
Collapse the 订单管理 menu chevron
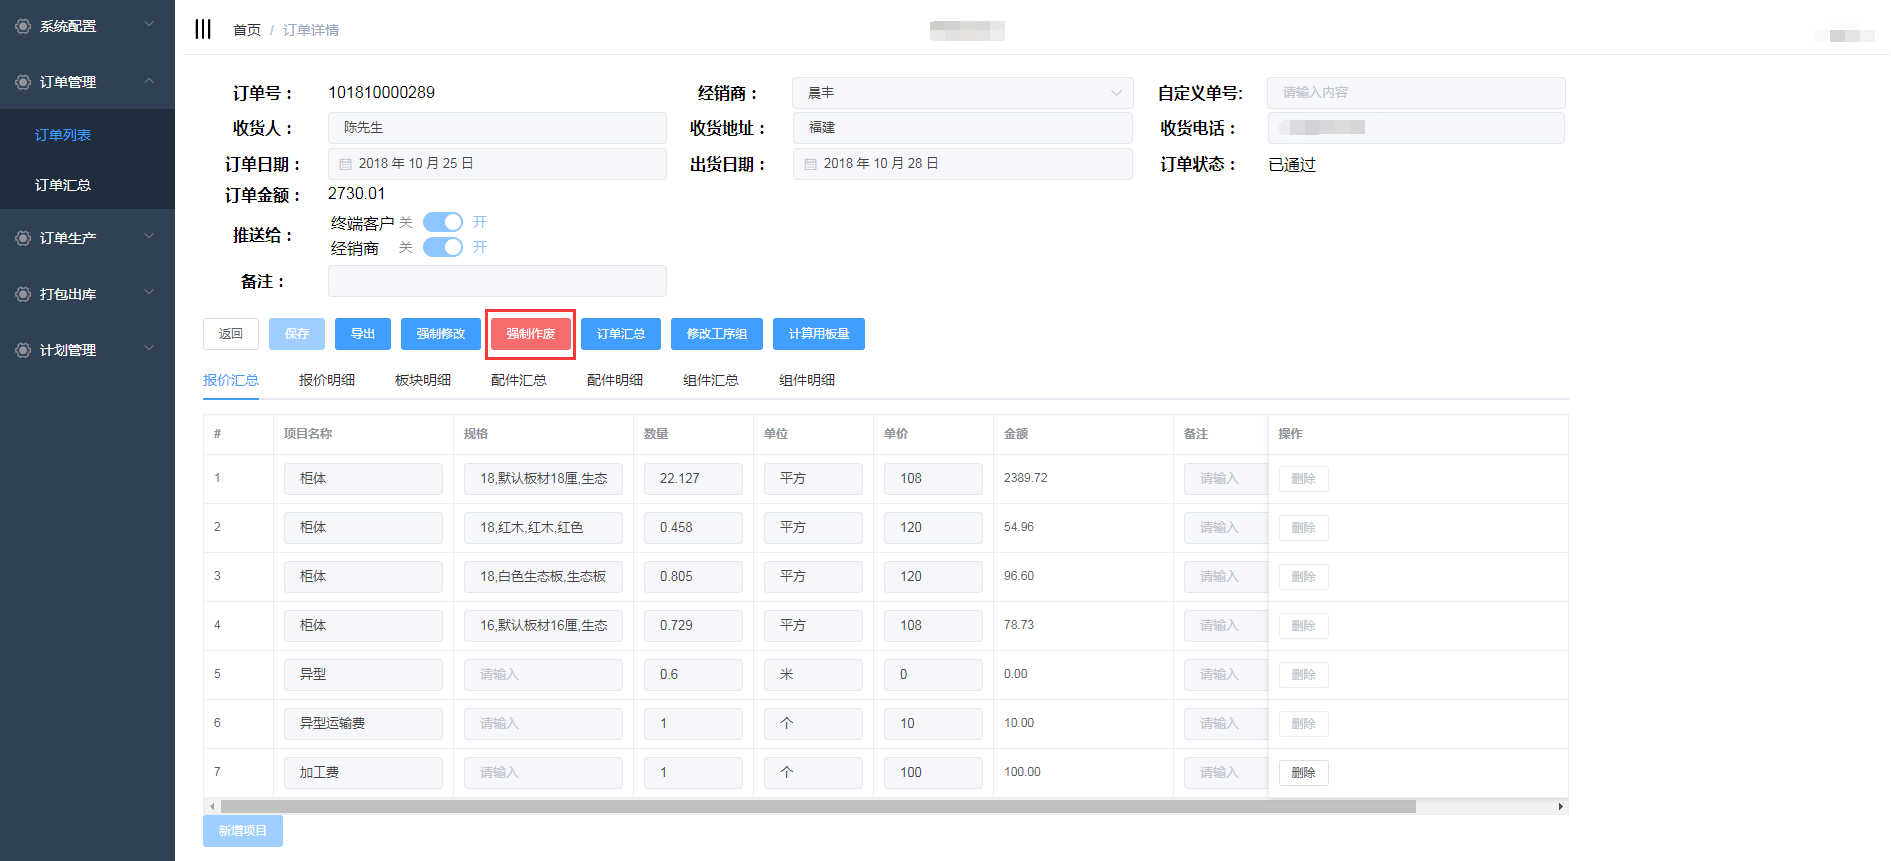tap(149, 80)
